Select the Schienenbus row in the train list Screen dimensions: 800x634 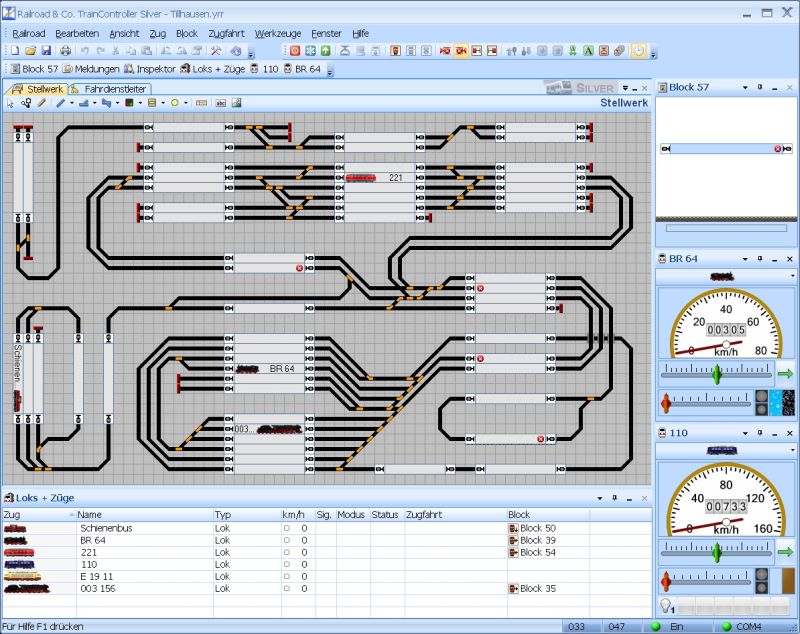(x=327, y=528)
